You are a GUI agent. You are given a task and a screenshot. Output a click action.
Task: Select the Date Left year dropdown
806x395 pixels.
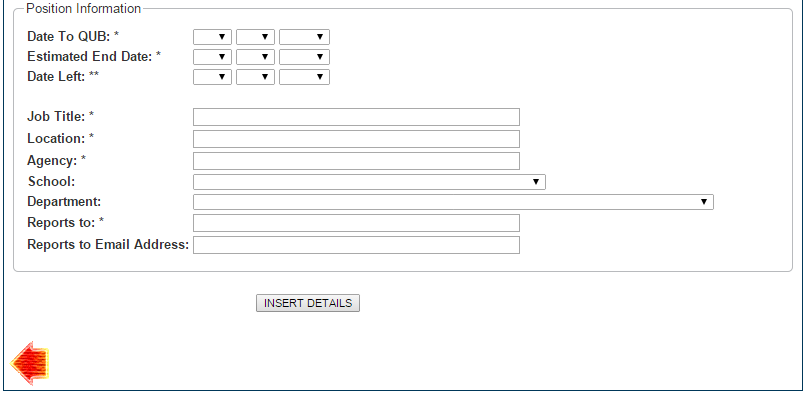(304, 77)
